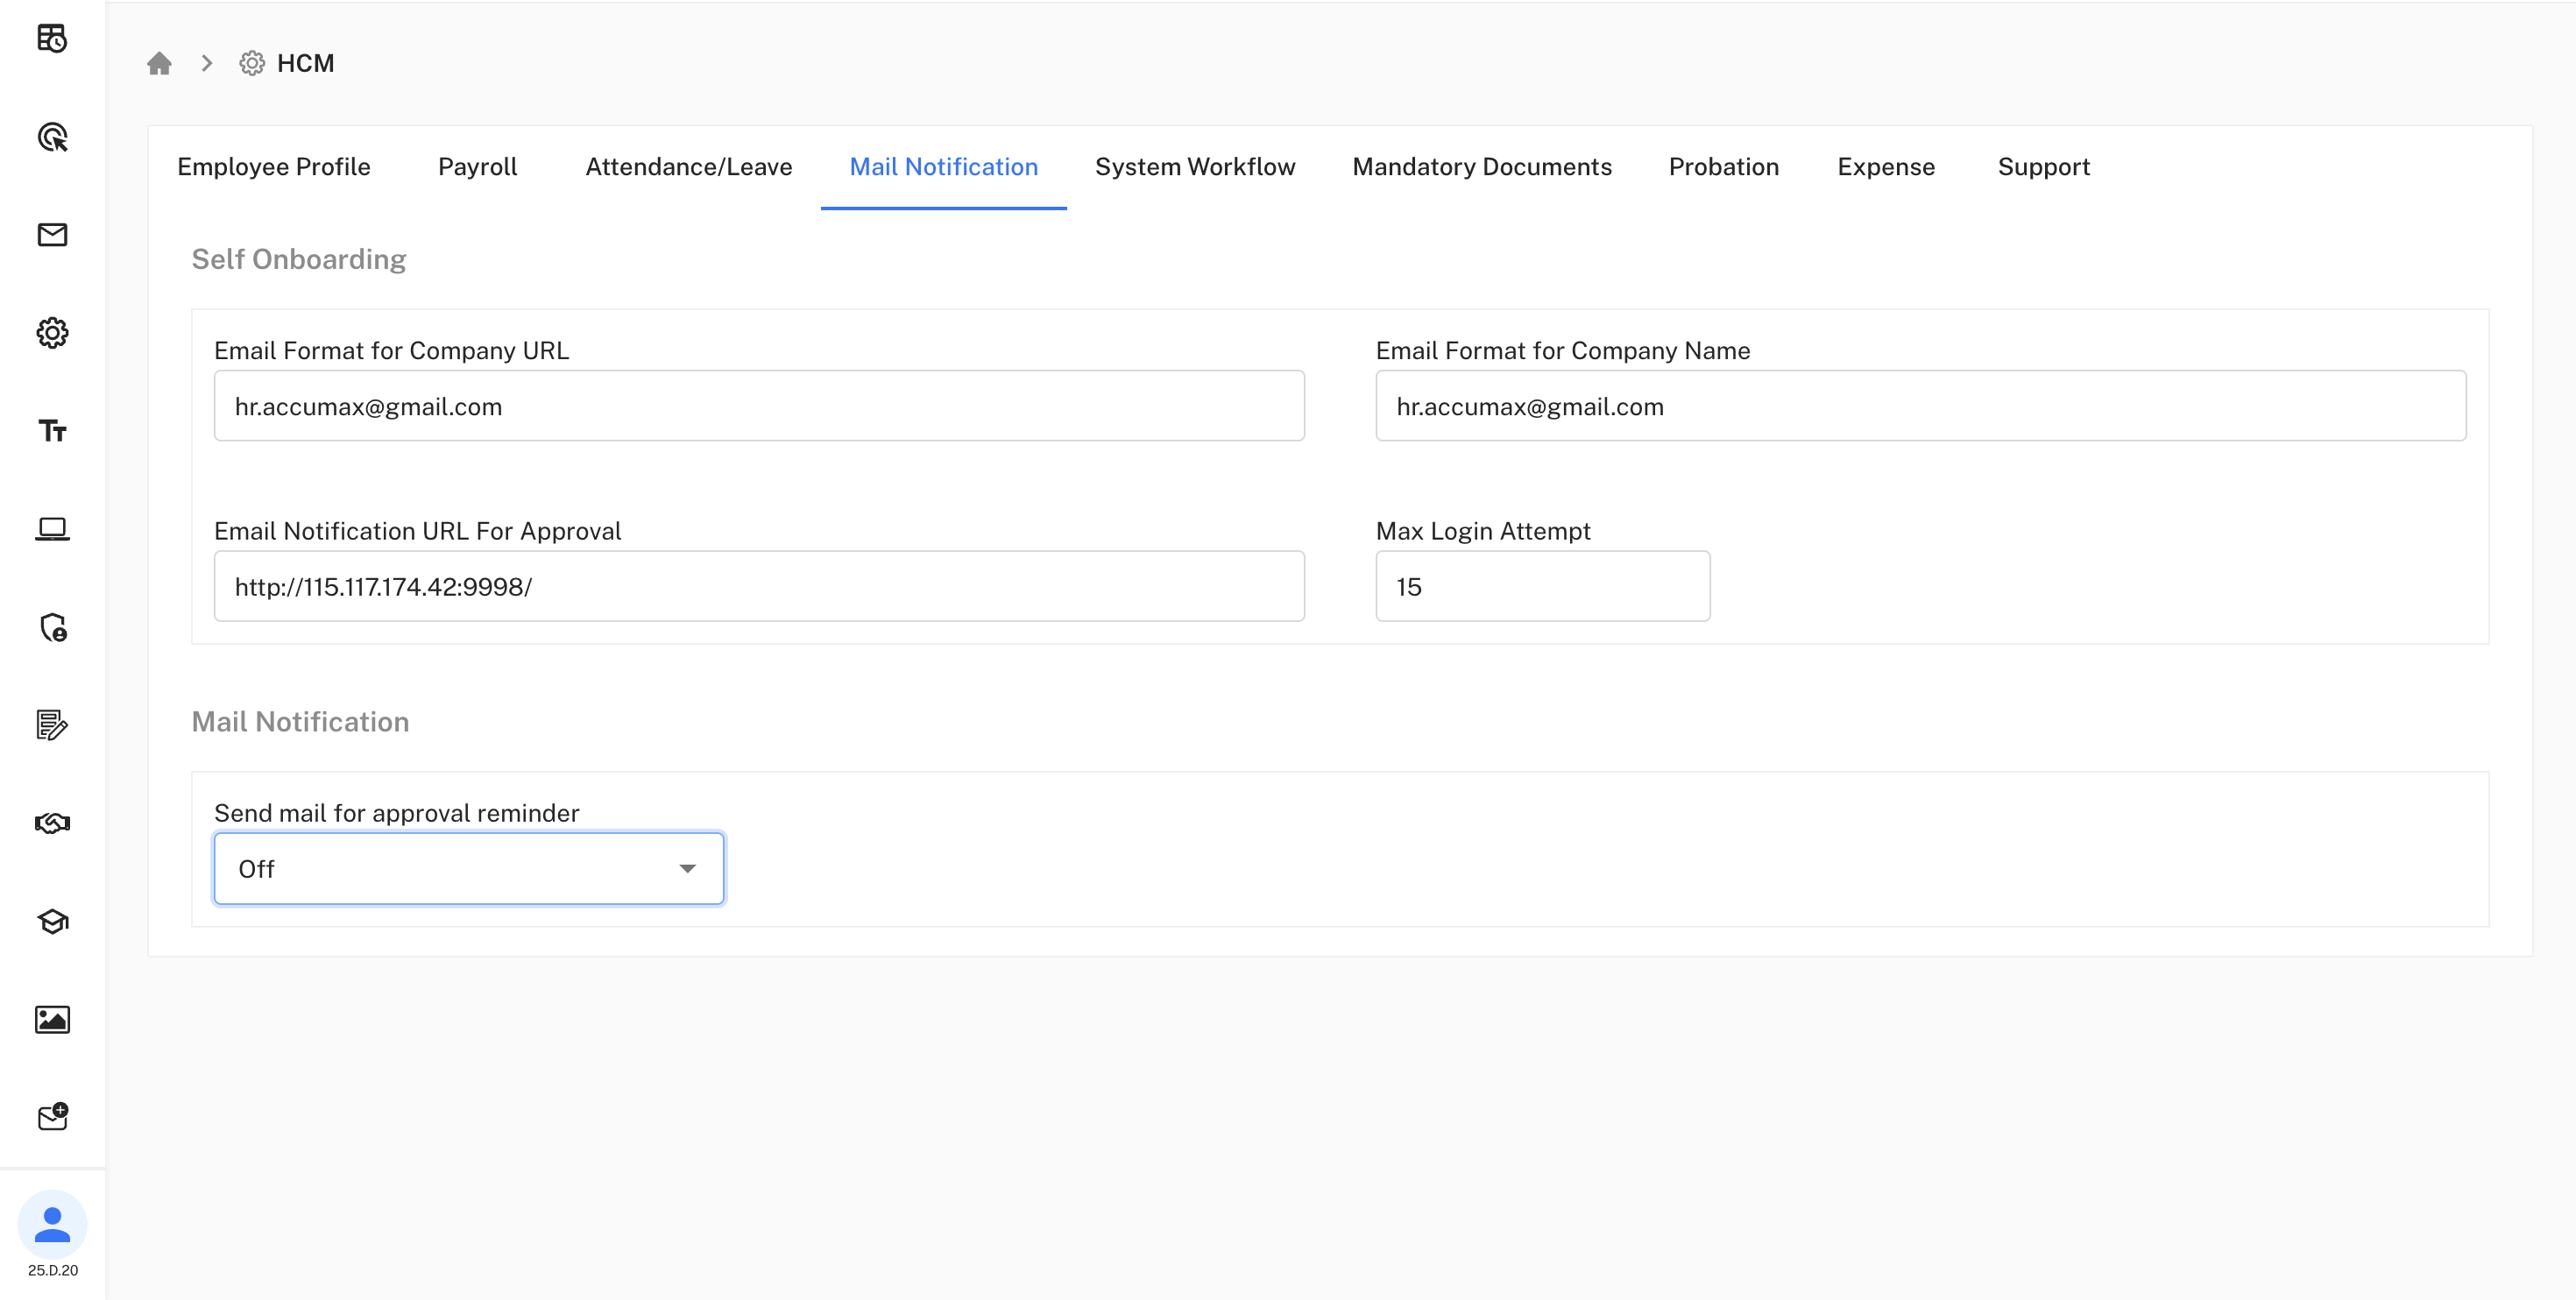Screen dimensions: 2576x1300
Task: Switch to the Payroll tab
Action: click(477, 167)
